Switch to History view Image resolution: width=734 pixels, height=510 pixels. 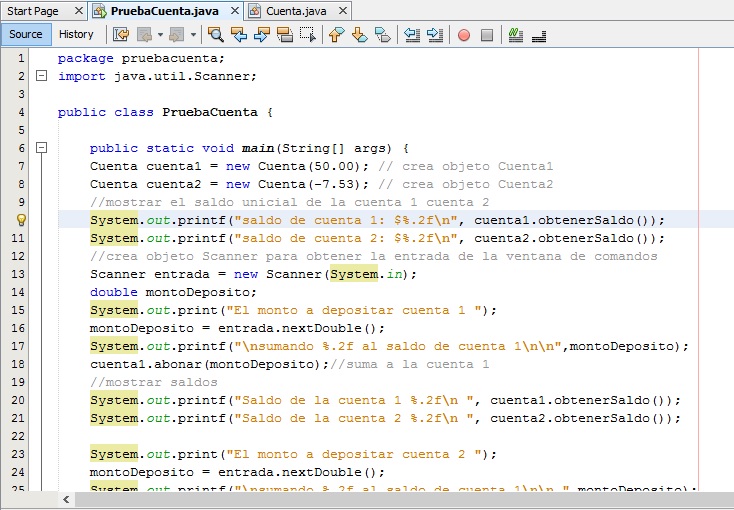pos(76,34)
